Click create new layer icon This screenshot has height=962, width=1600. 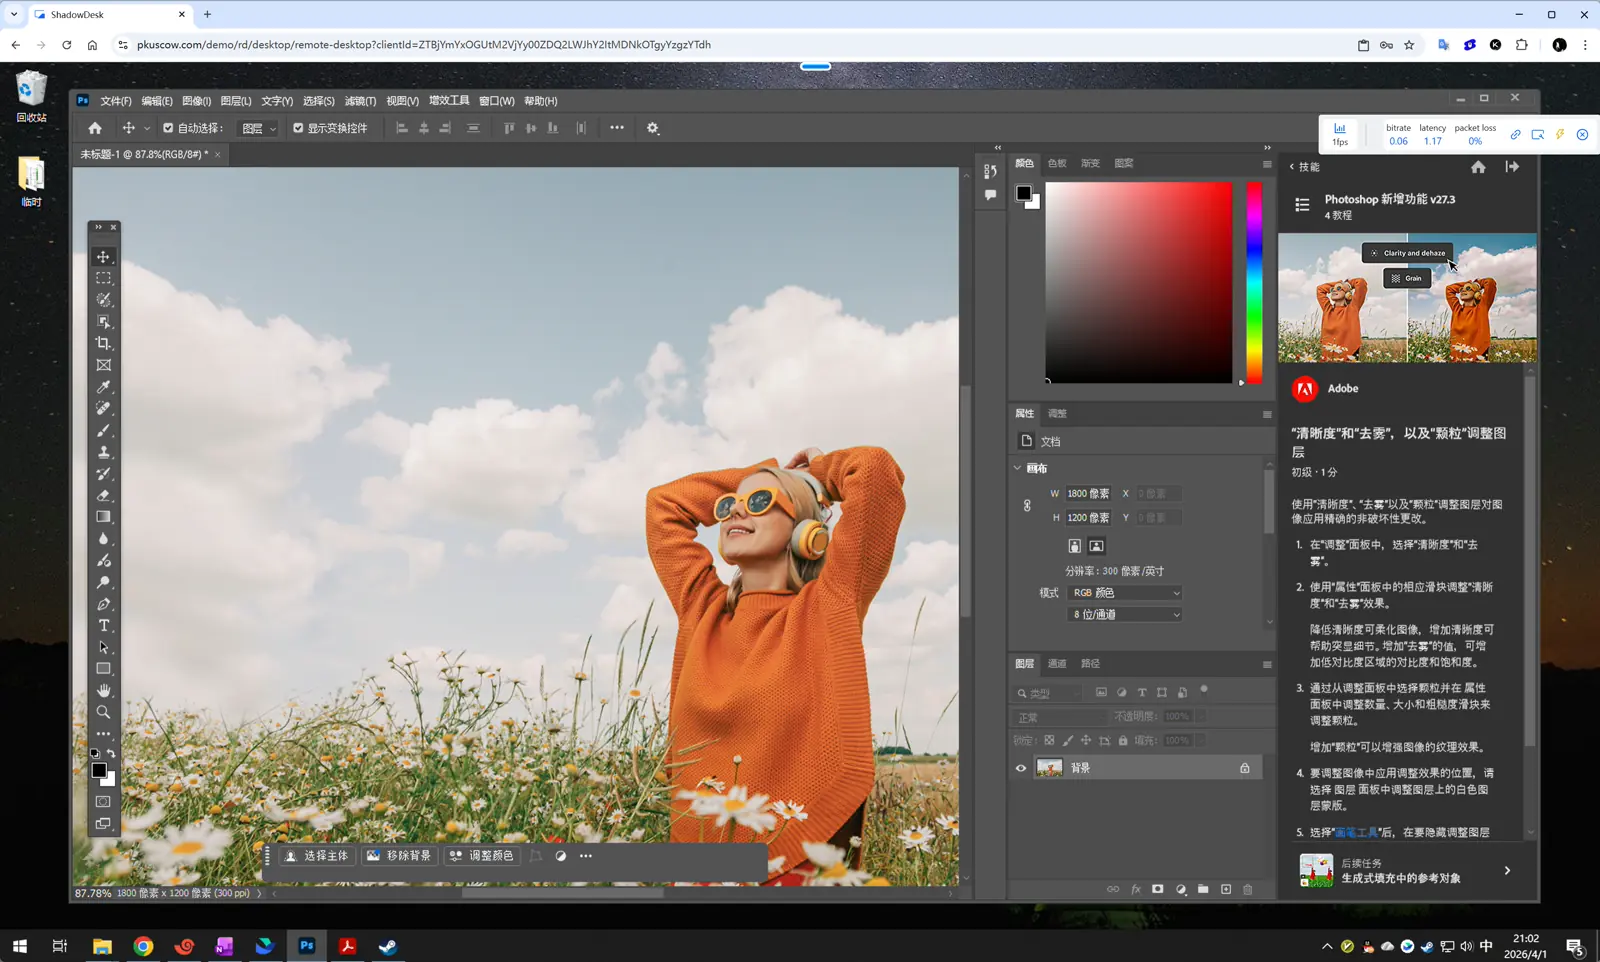click(1226, 889)
